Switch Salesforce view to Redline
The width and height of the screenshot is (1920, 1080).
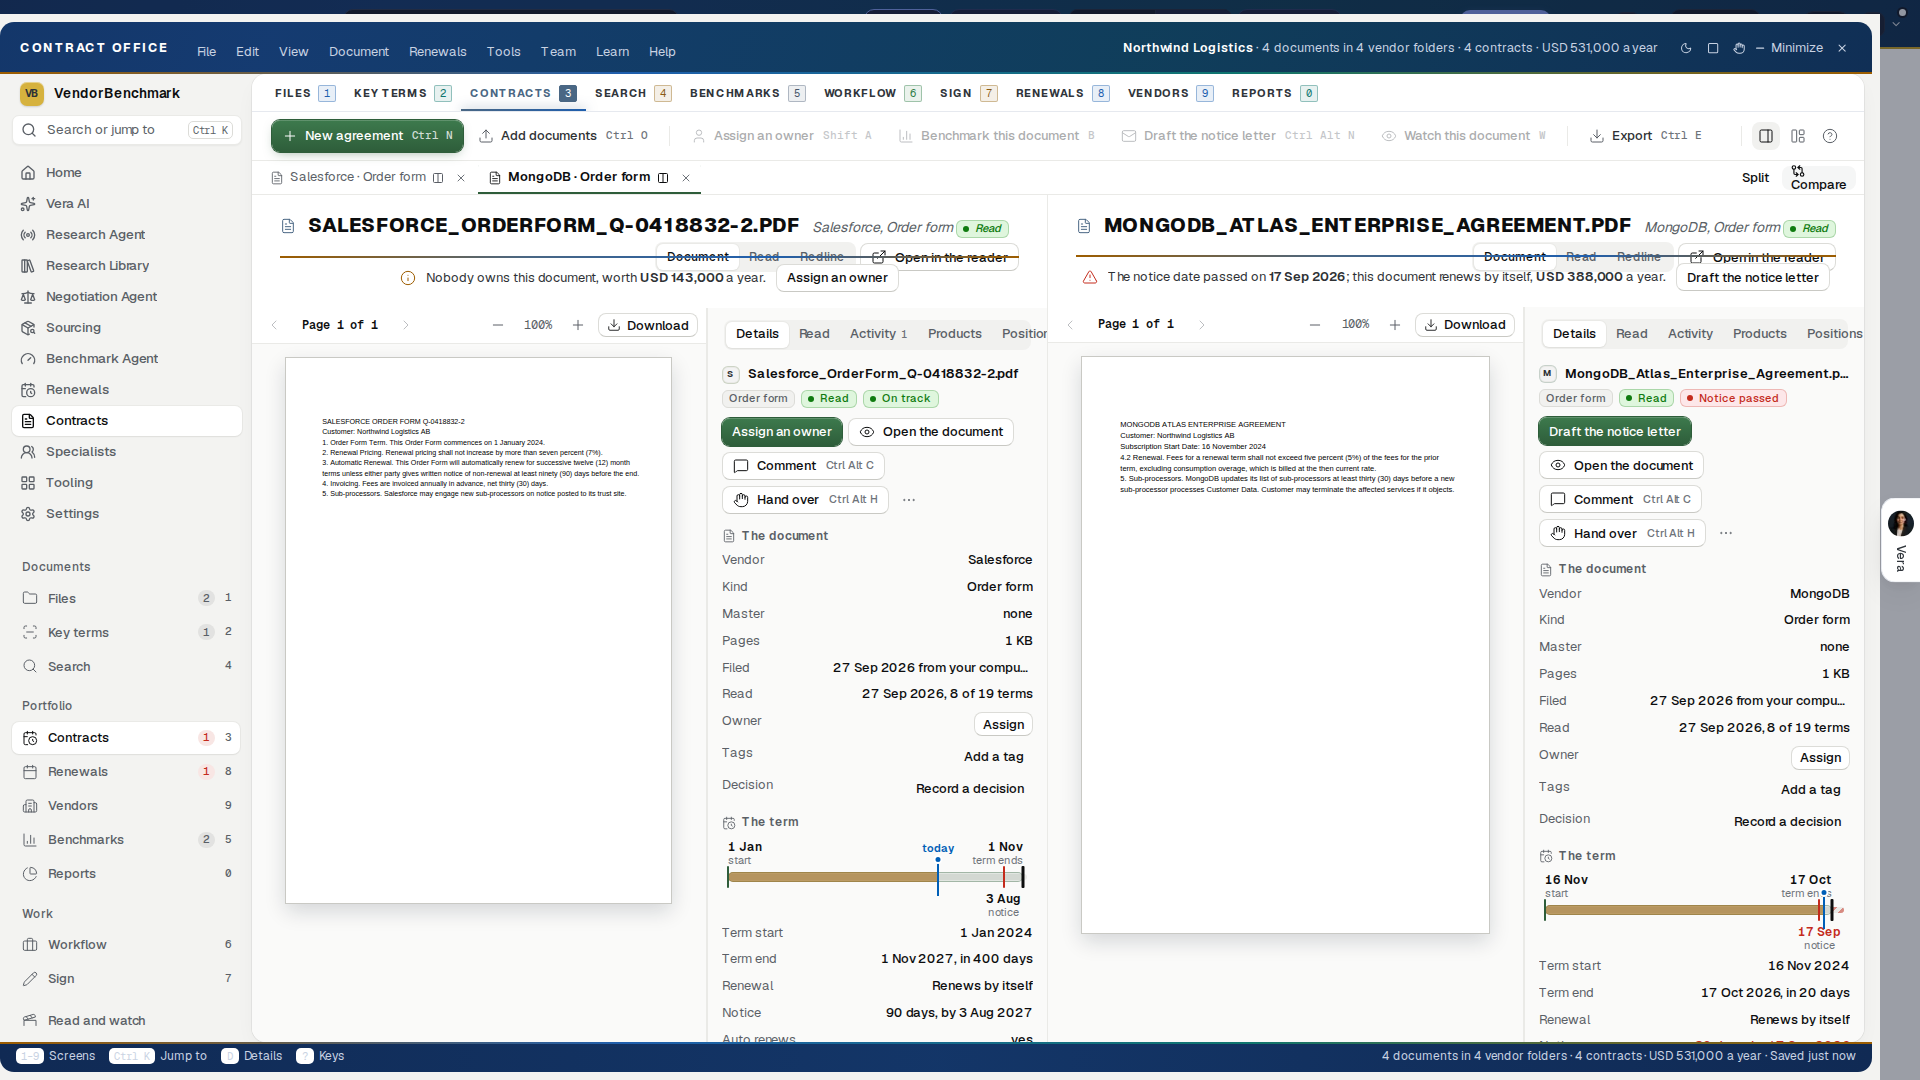pos(822,257)
